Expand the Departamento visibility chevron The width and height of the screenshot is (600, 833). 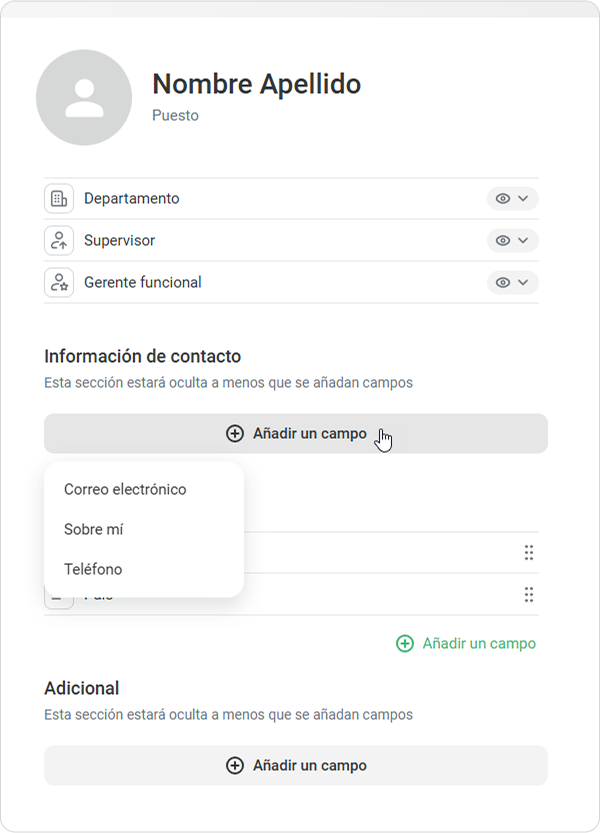(523, 199)
